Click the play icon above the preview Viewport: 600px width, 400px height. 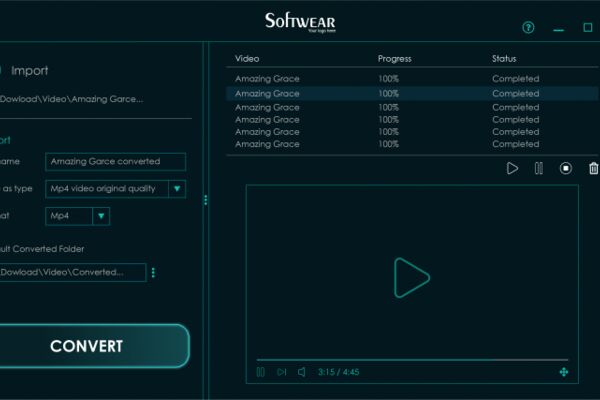(x=512, y=168)
